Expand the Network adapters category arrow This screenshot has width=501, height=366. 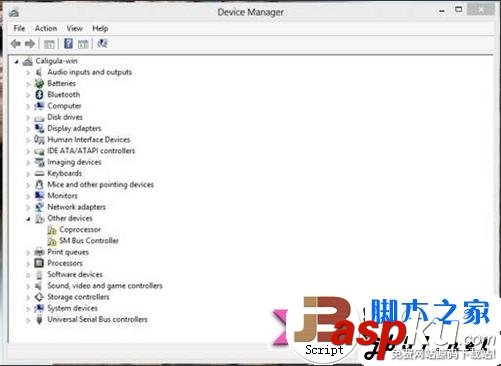coord(28,208)
